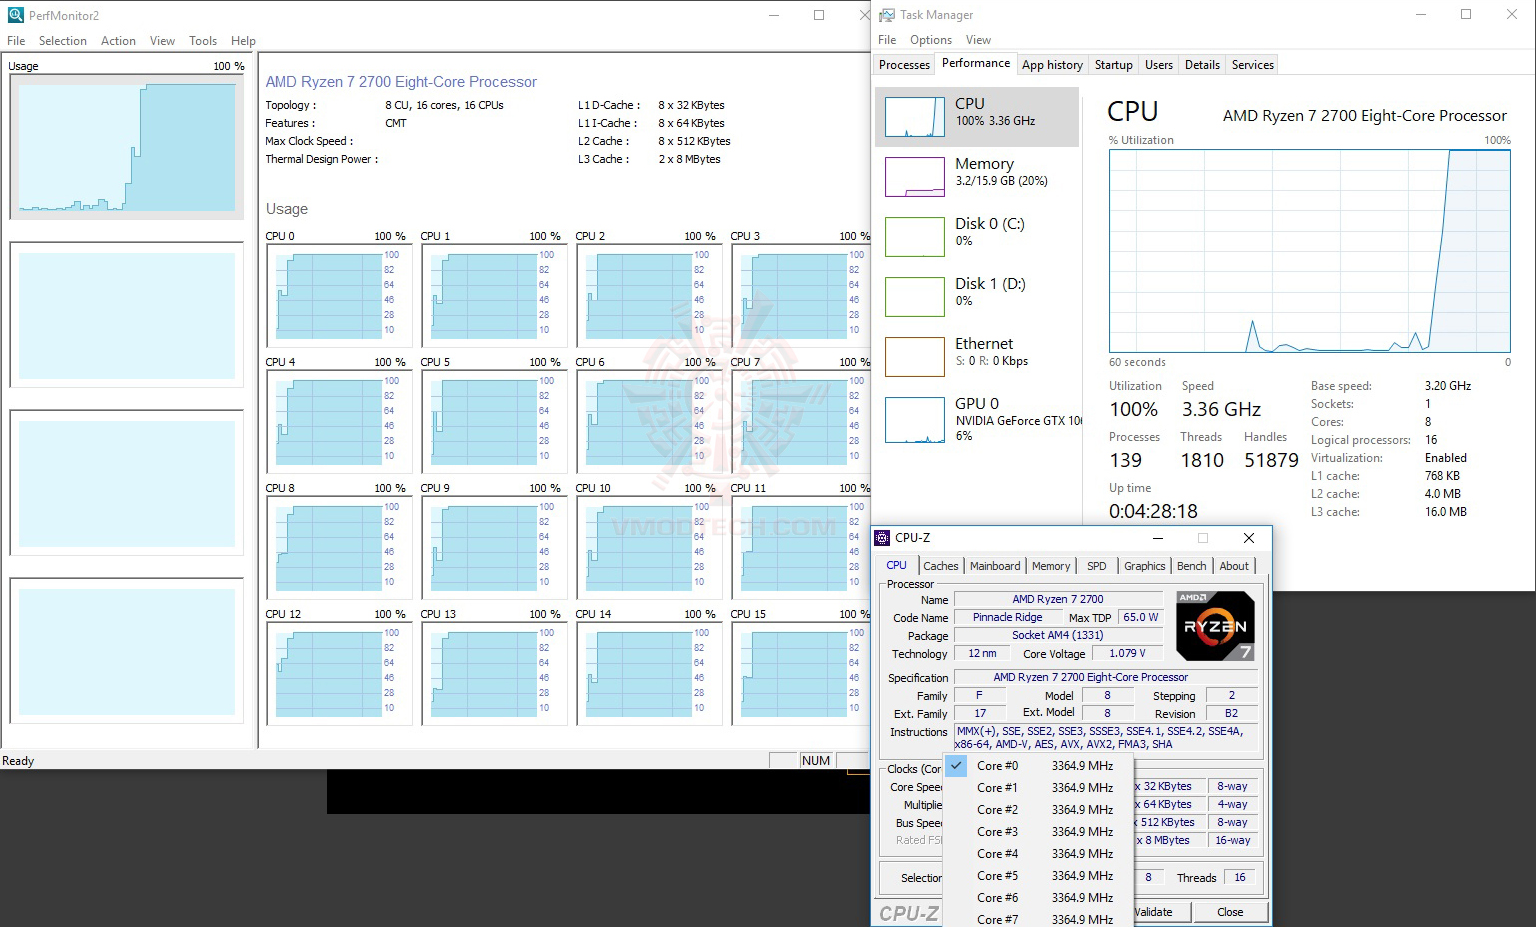Click the Core Voltage value '1.079 V'
The width and height of the screenshot is (1536, 927).
[1127, 653]
